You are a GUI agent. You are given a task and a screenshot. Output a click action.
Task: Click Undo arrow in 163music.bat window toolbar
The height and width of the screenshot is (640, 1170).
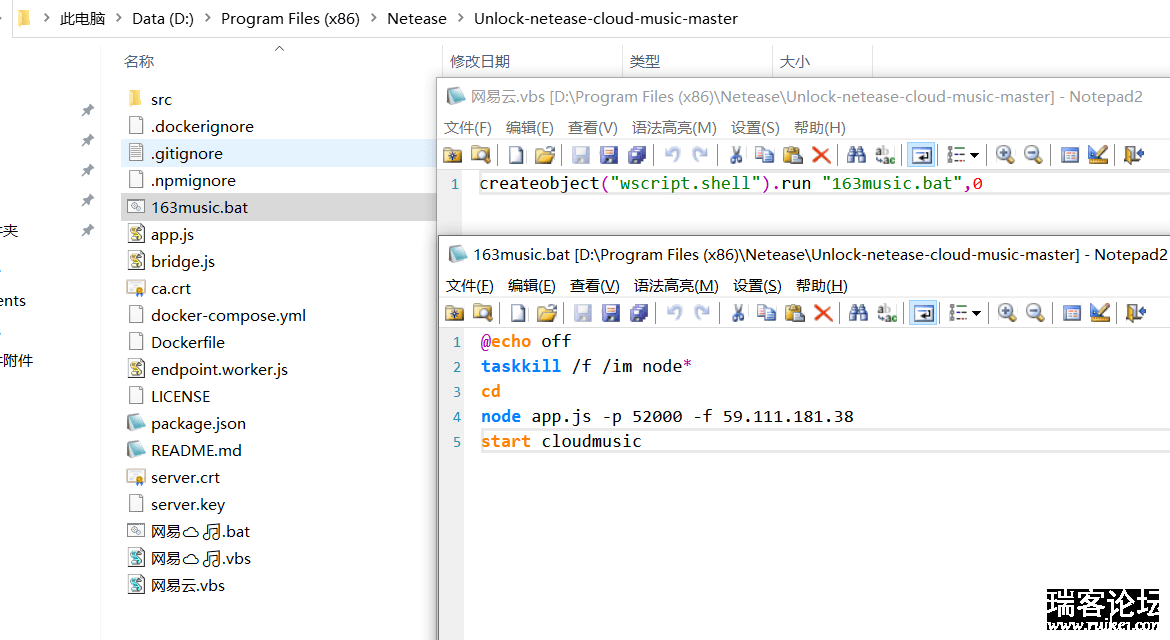point(674,313)
